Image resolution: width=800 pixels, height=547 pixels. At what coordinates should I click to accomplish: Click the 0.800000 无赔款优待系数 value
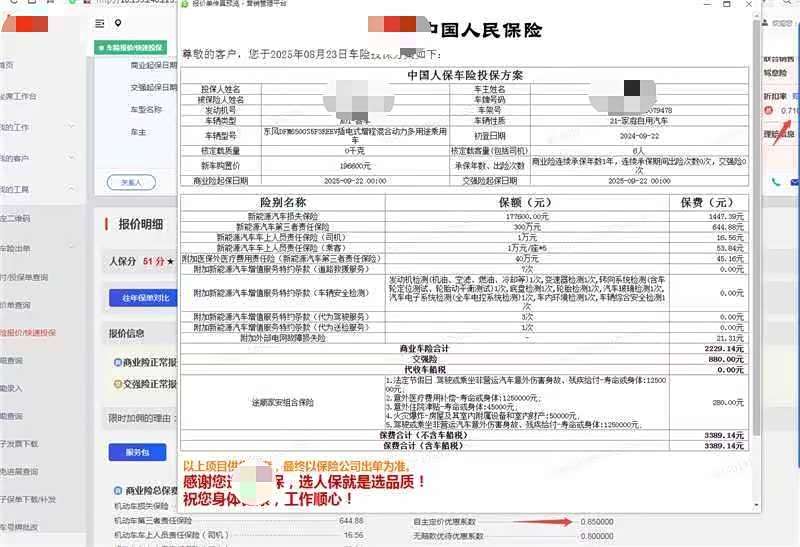597,536
